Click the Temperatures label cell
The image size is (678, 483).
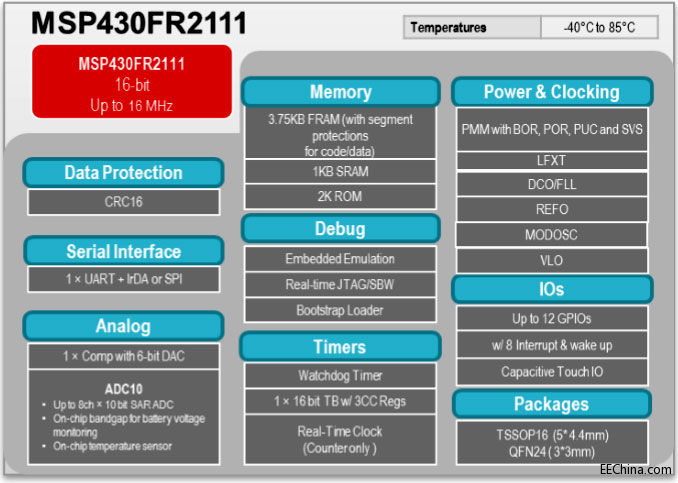[x=472, y=27]
